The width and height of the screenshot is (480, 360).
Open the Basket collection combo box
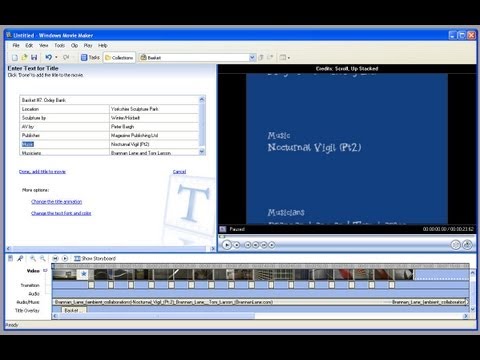click(197, 57)
